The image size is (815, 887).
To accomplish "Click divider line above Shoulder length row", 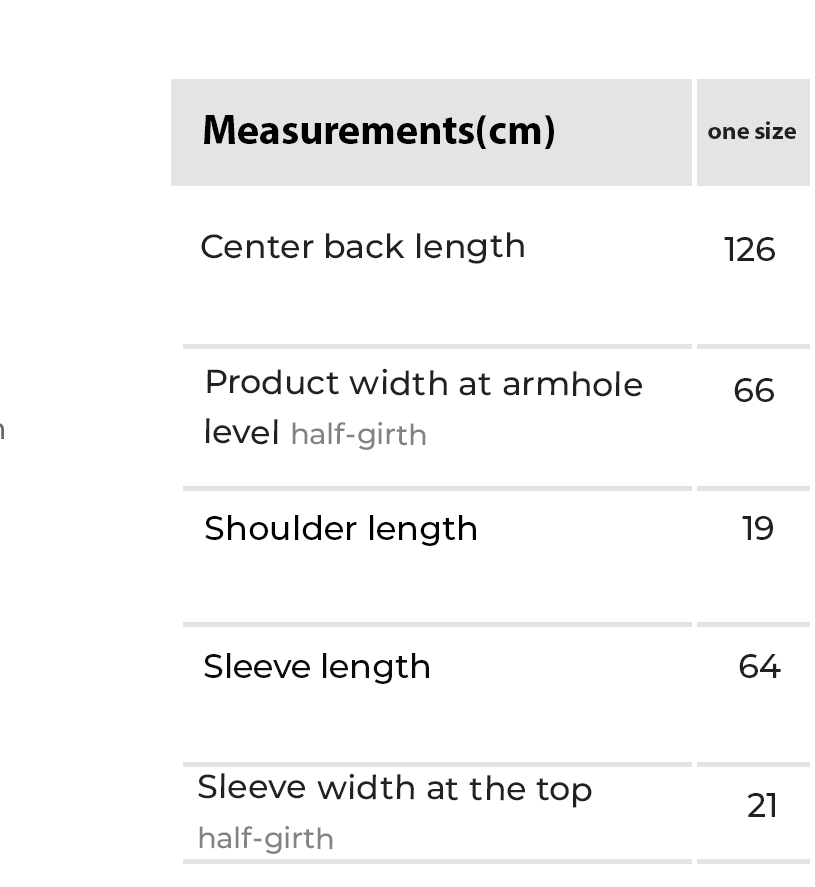I will pyautogui.click(x=437, y=489).
